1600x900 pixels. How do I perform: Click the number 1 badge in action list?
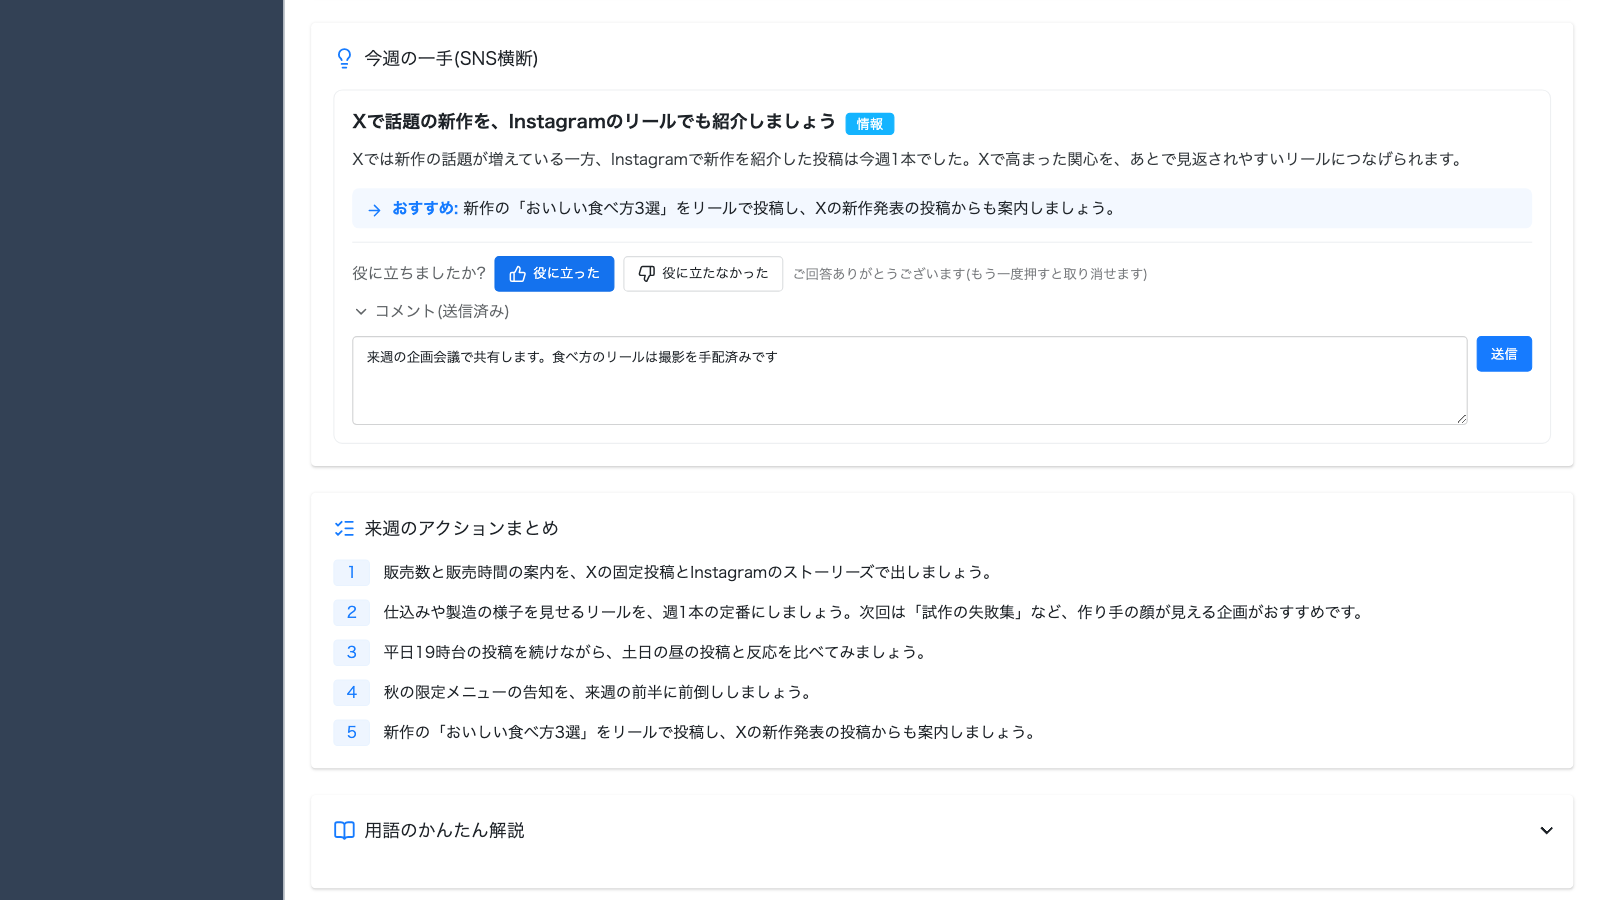(x=351, y=572)
